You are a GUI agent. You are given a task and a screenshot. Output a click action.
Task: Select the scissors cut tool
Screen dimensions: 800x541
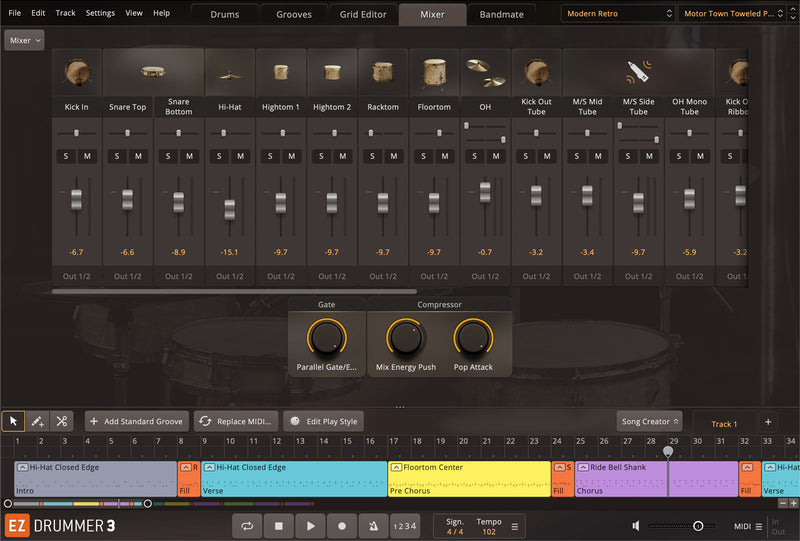[62, 422]
